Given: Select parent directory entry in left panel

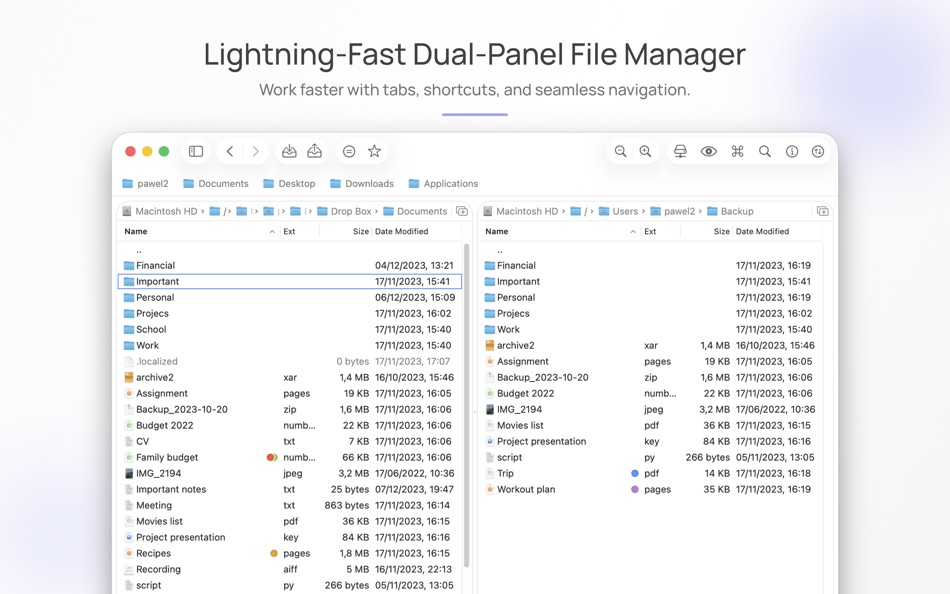Looking at the screenshot, I should pos(290,250).
